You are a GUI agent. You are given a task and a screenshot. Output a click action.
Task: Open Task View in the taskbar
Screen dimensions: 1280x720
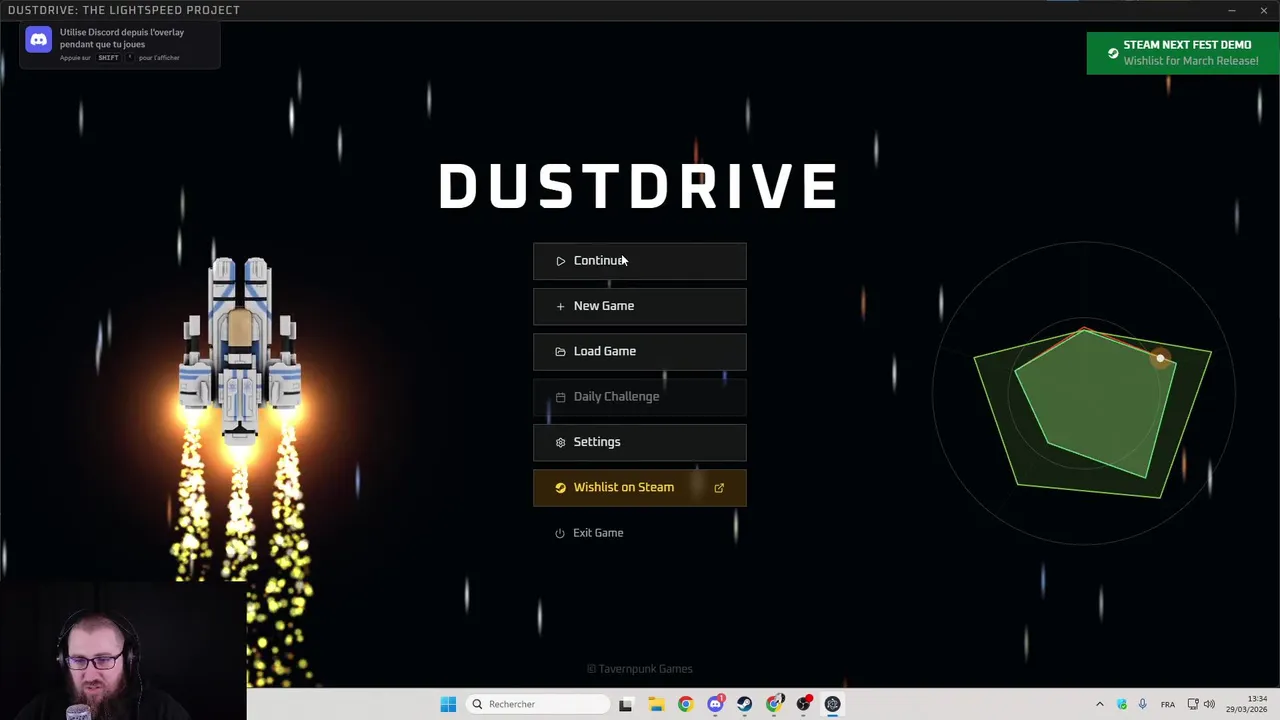click(625, 704)
